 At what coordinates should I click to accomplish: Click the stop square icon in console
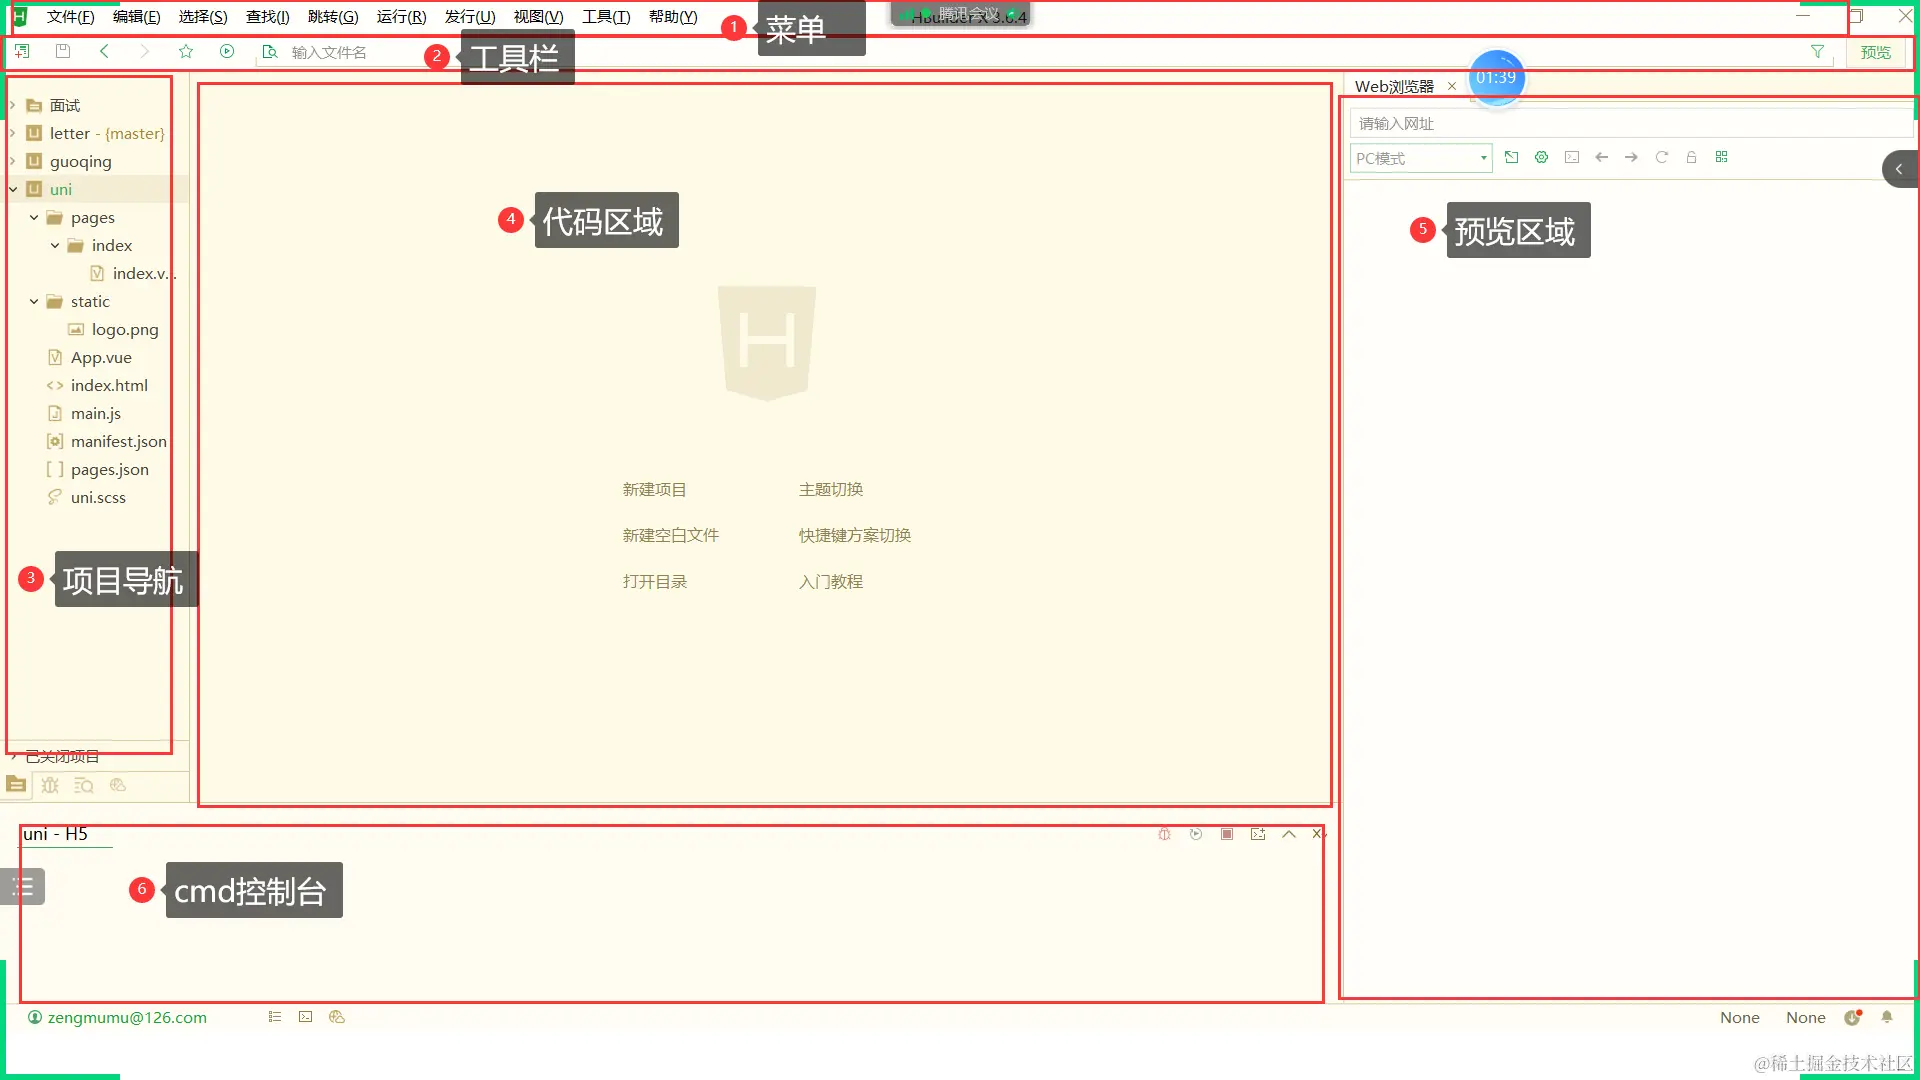click(x=1227, y=834)
